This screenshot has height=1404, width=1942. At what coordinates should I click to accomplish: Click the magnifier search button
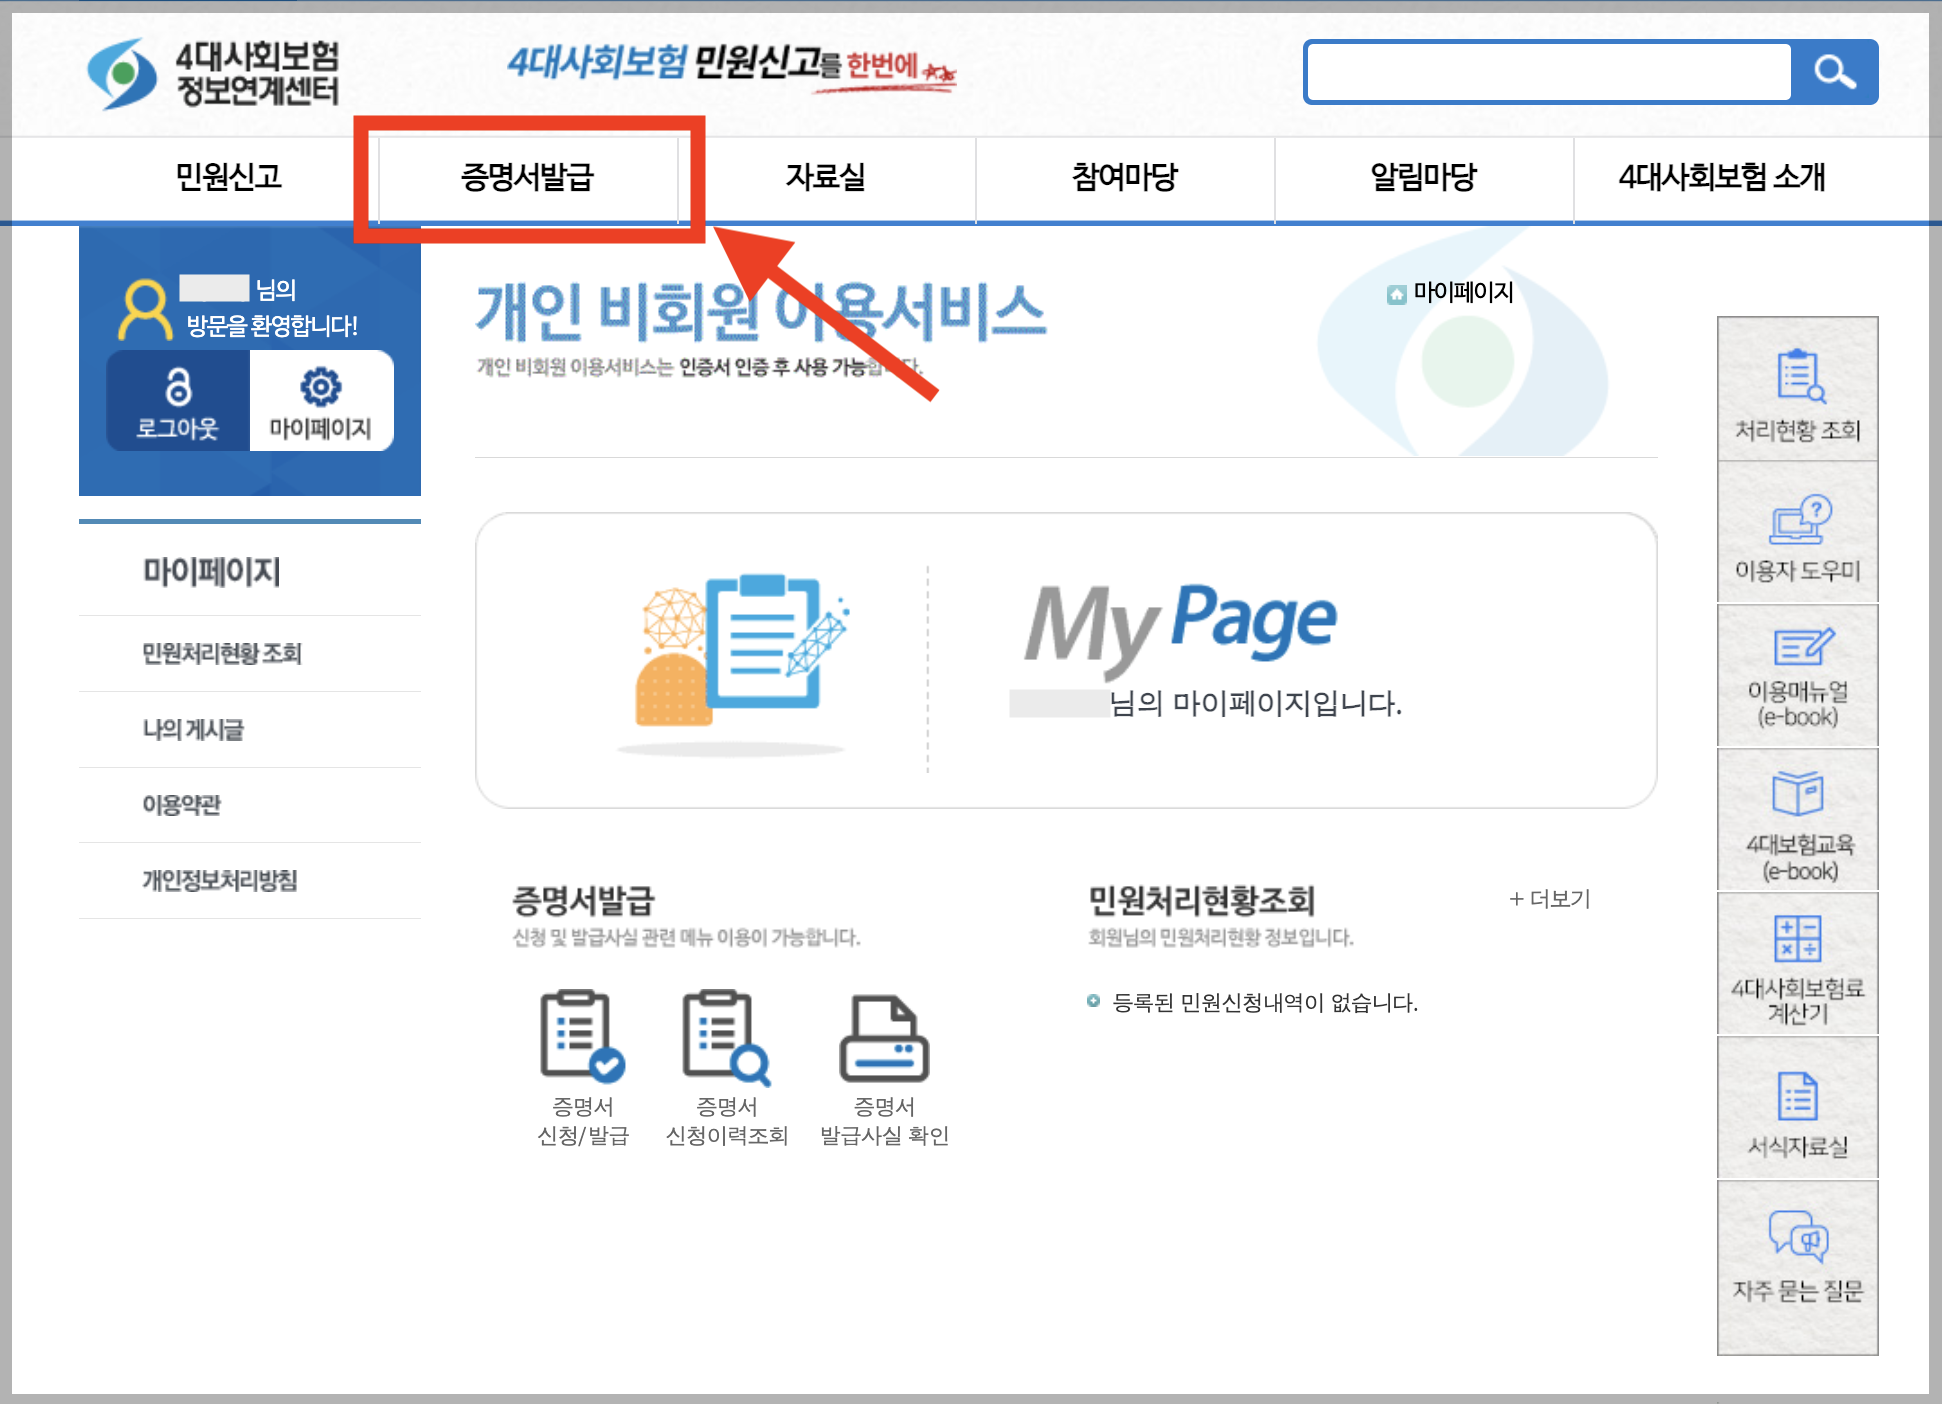pyautogui.click(x=1834, y=72)
